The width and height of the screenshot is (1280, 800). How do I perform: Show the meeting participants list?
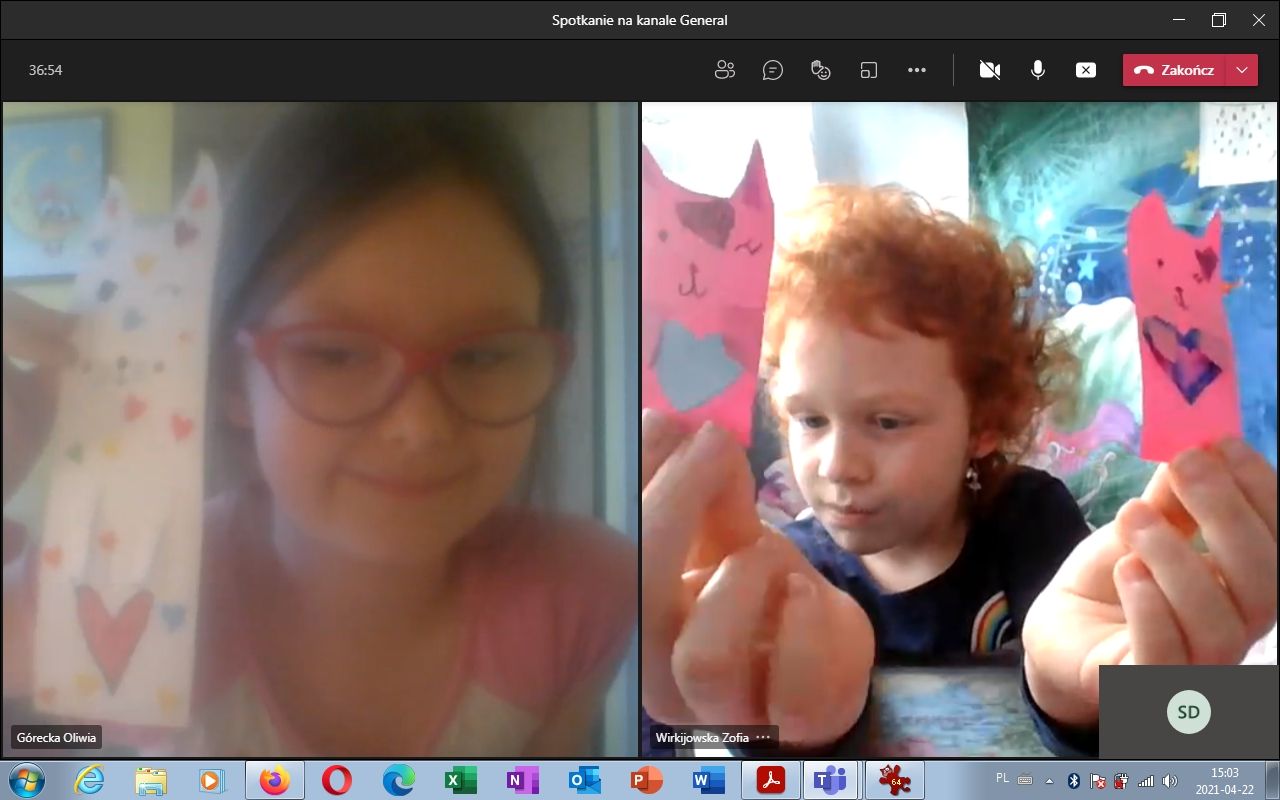(x=725, y=70)
